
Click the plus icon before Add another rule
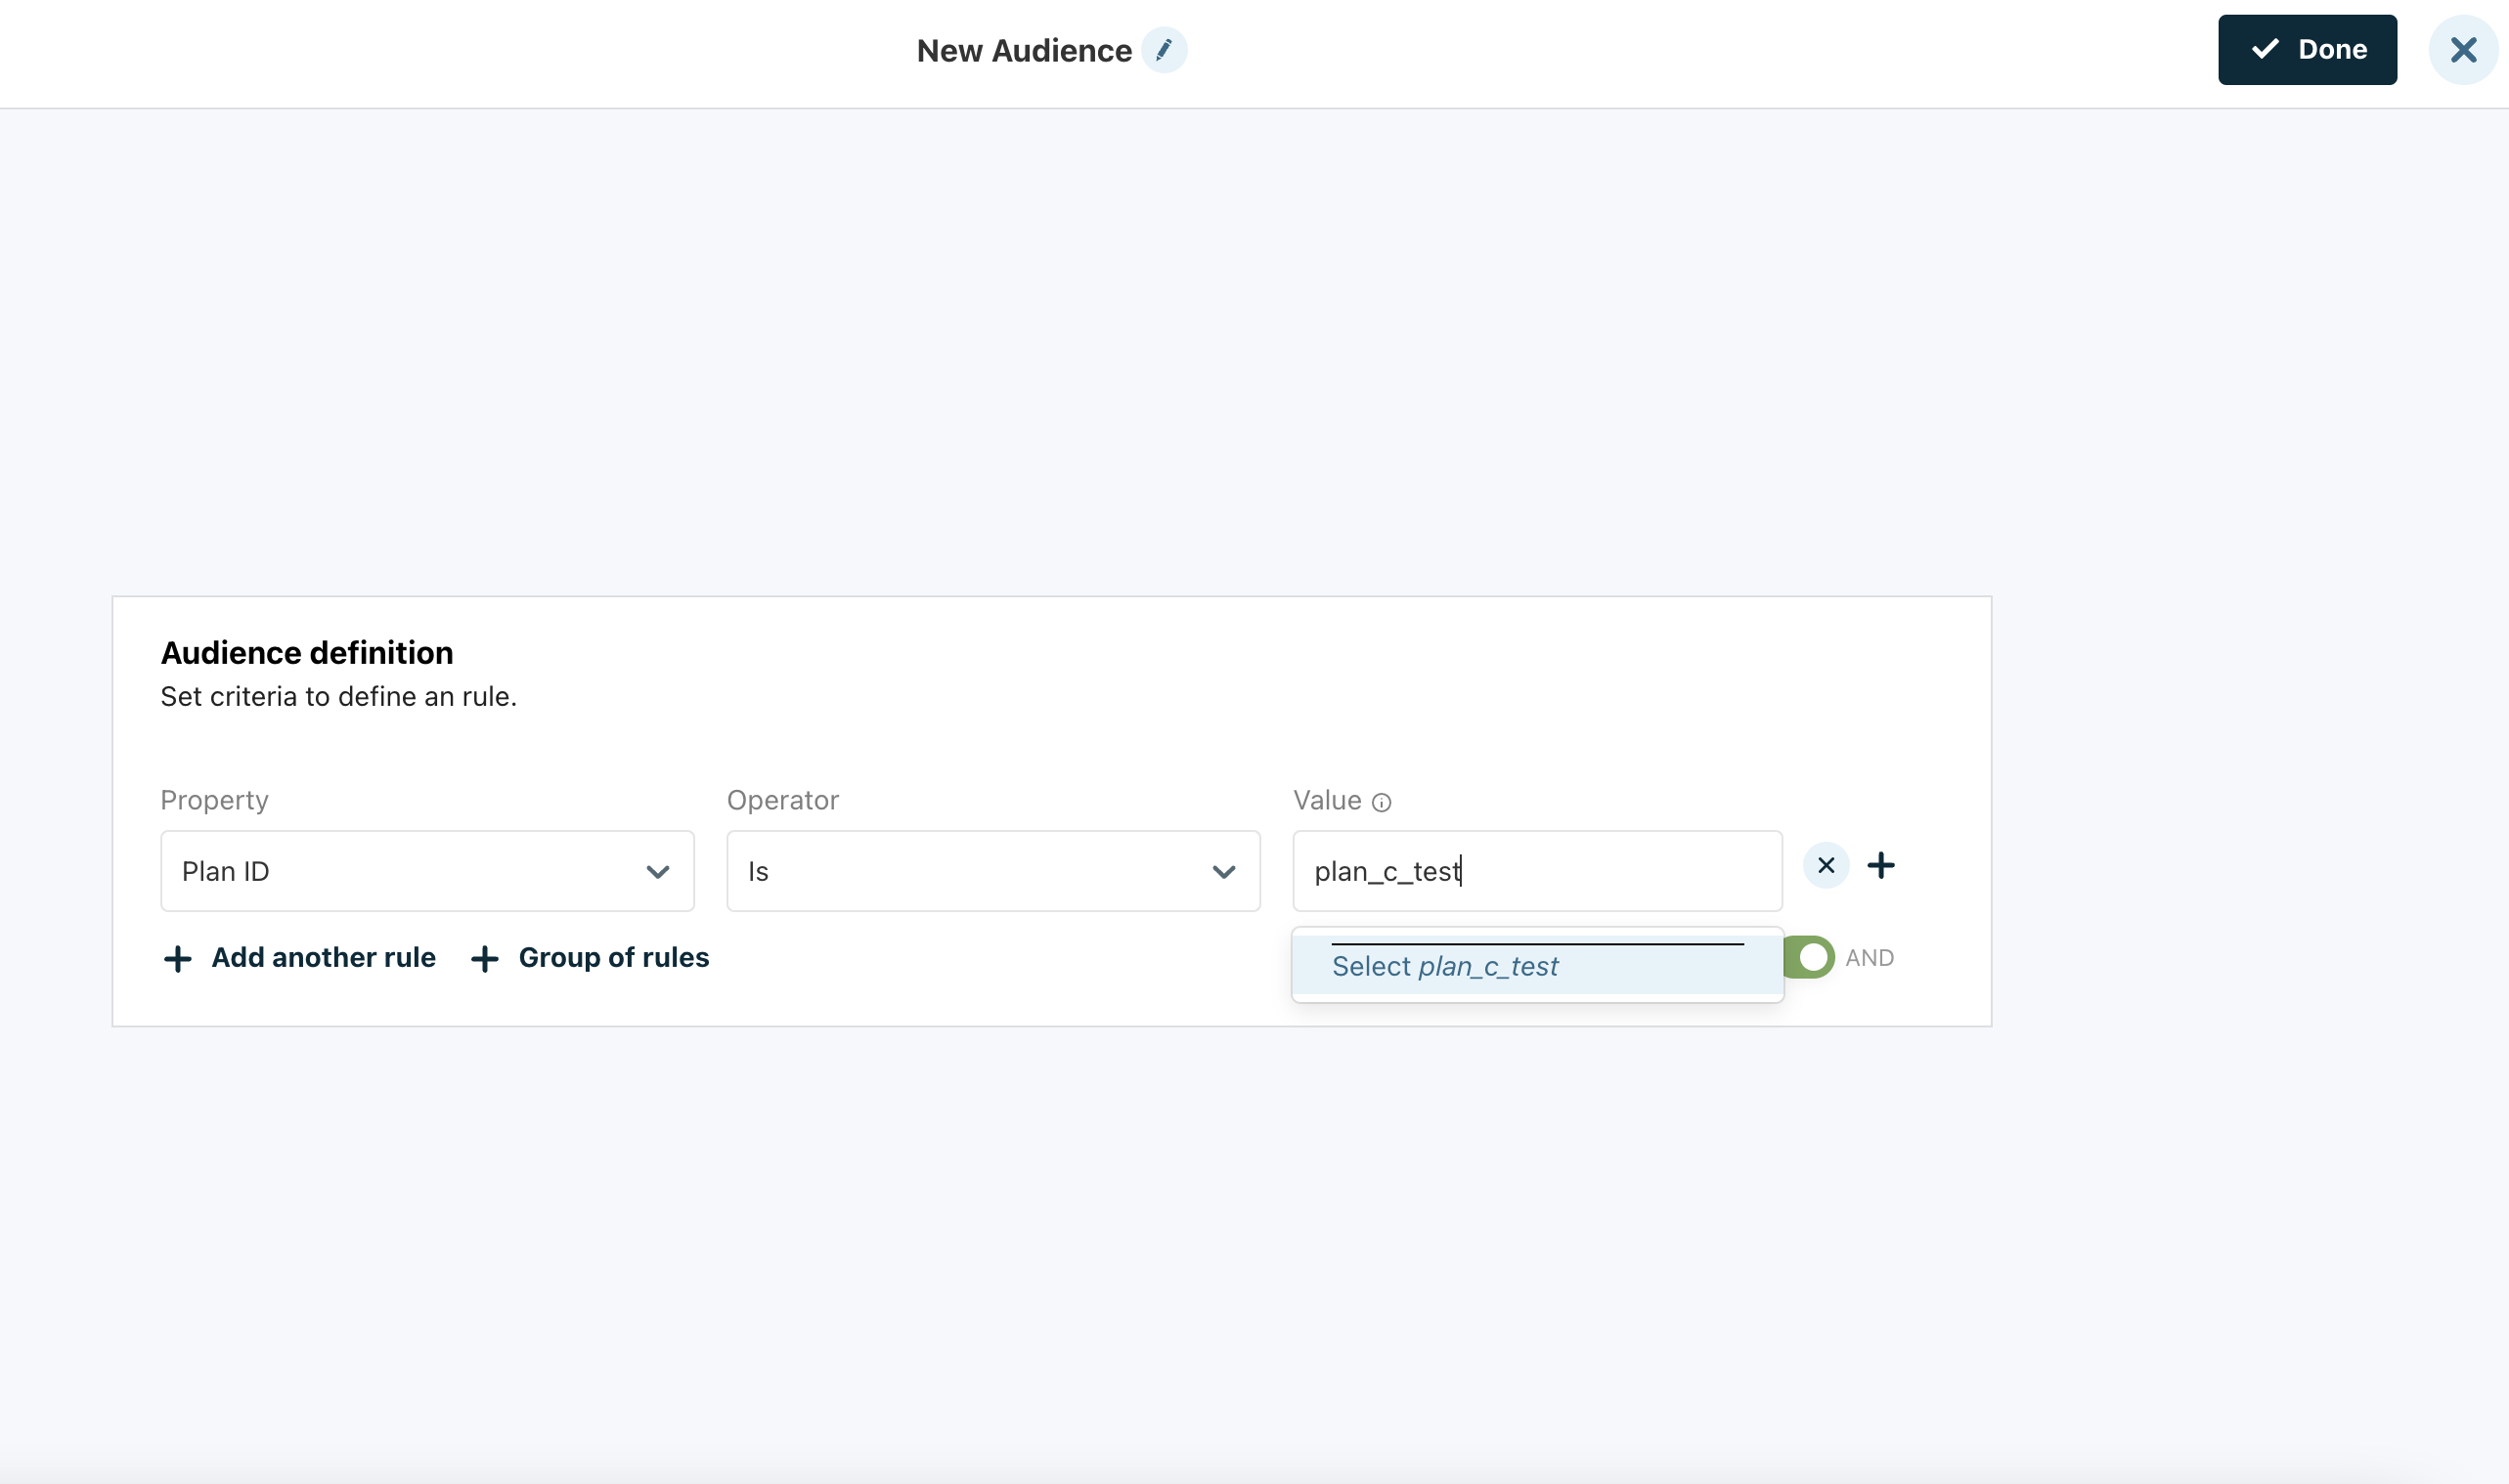point(178,959)
